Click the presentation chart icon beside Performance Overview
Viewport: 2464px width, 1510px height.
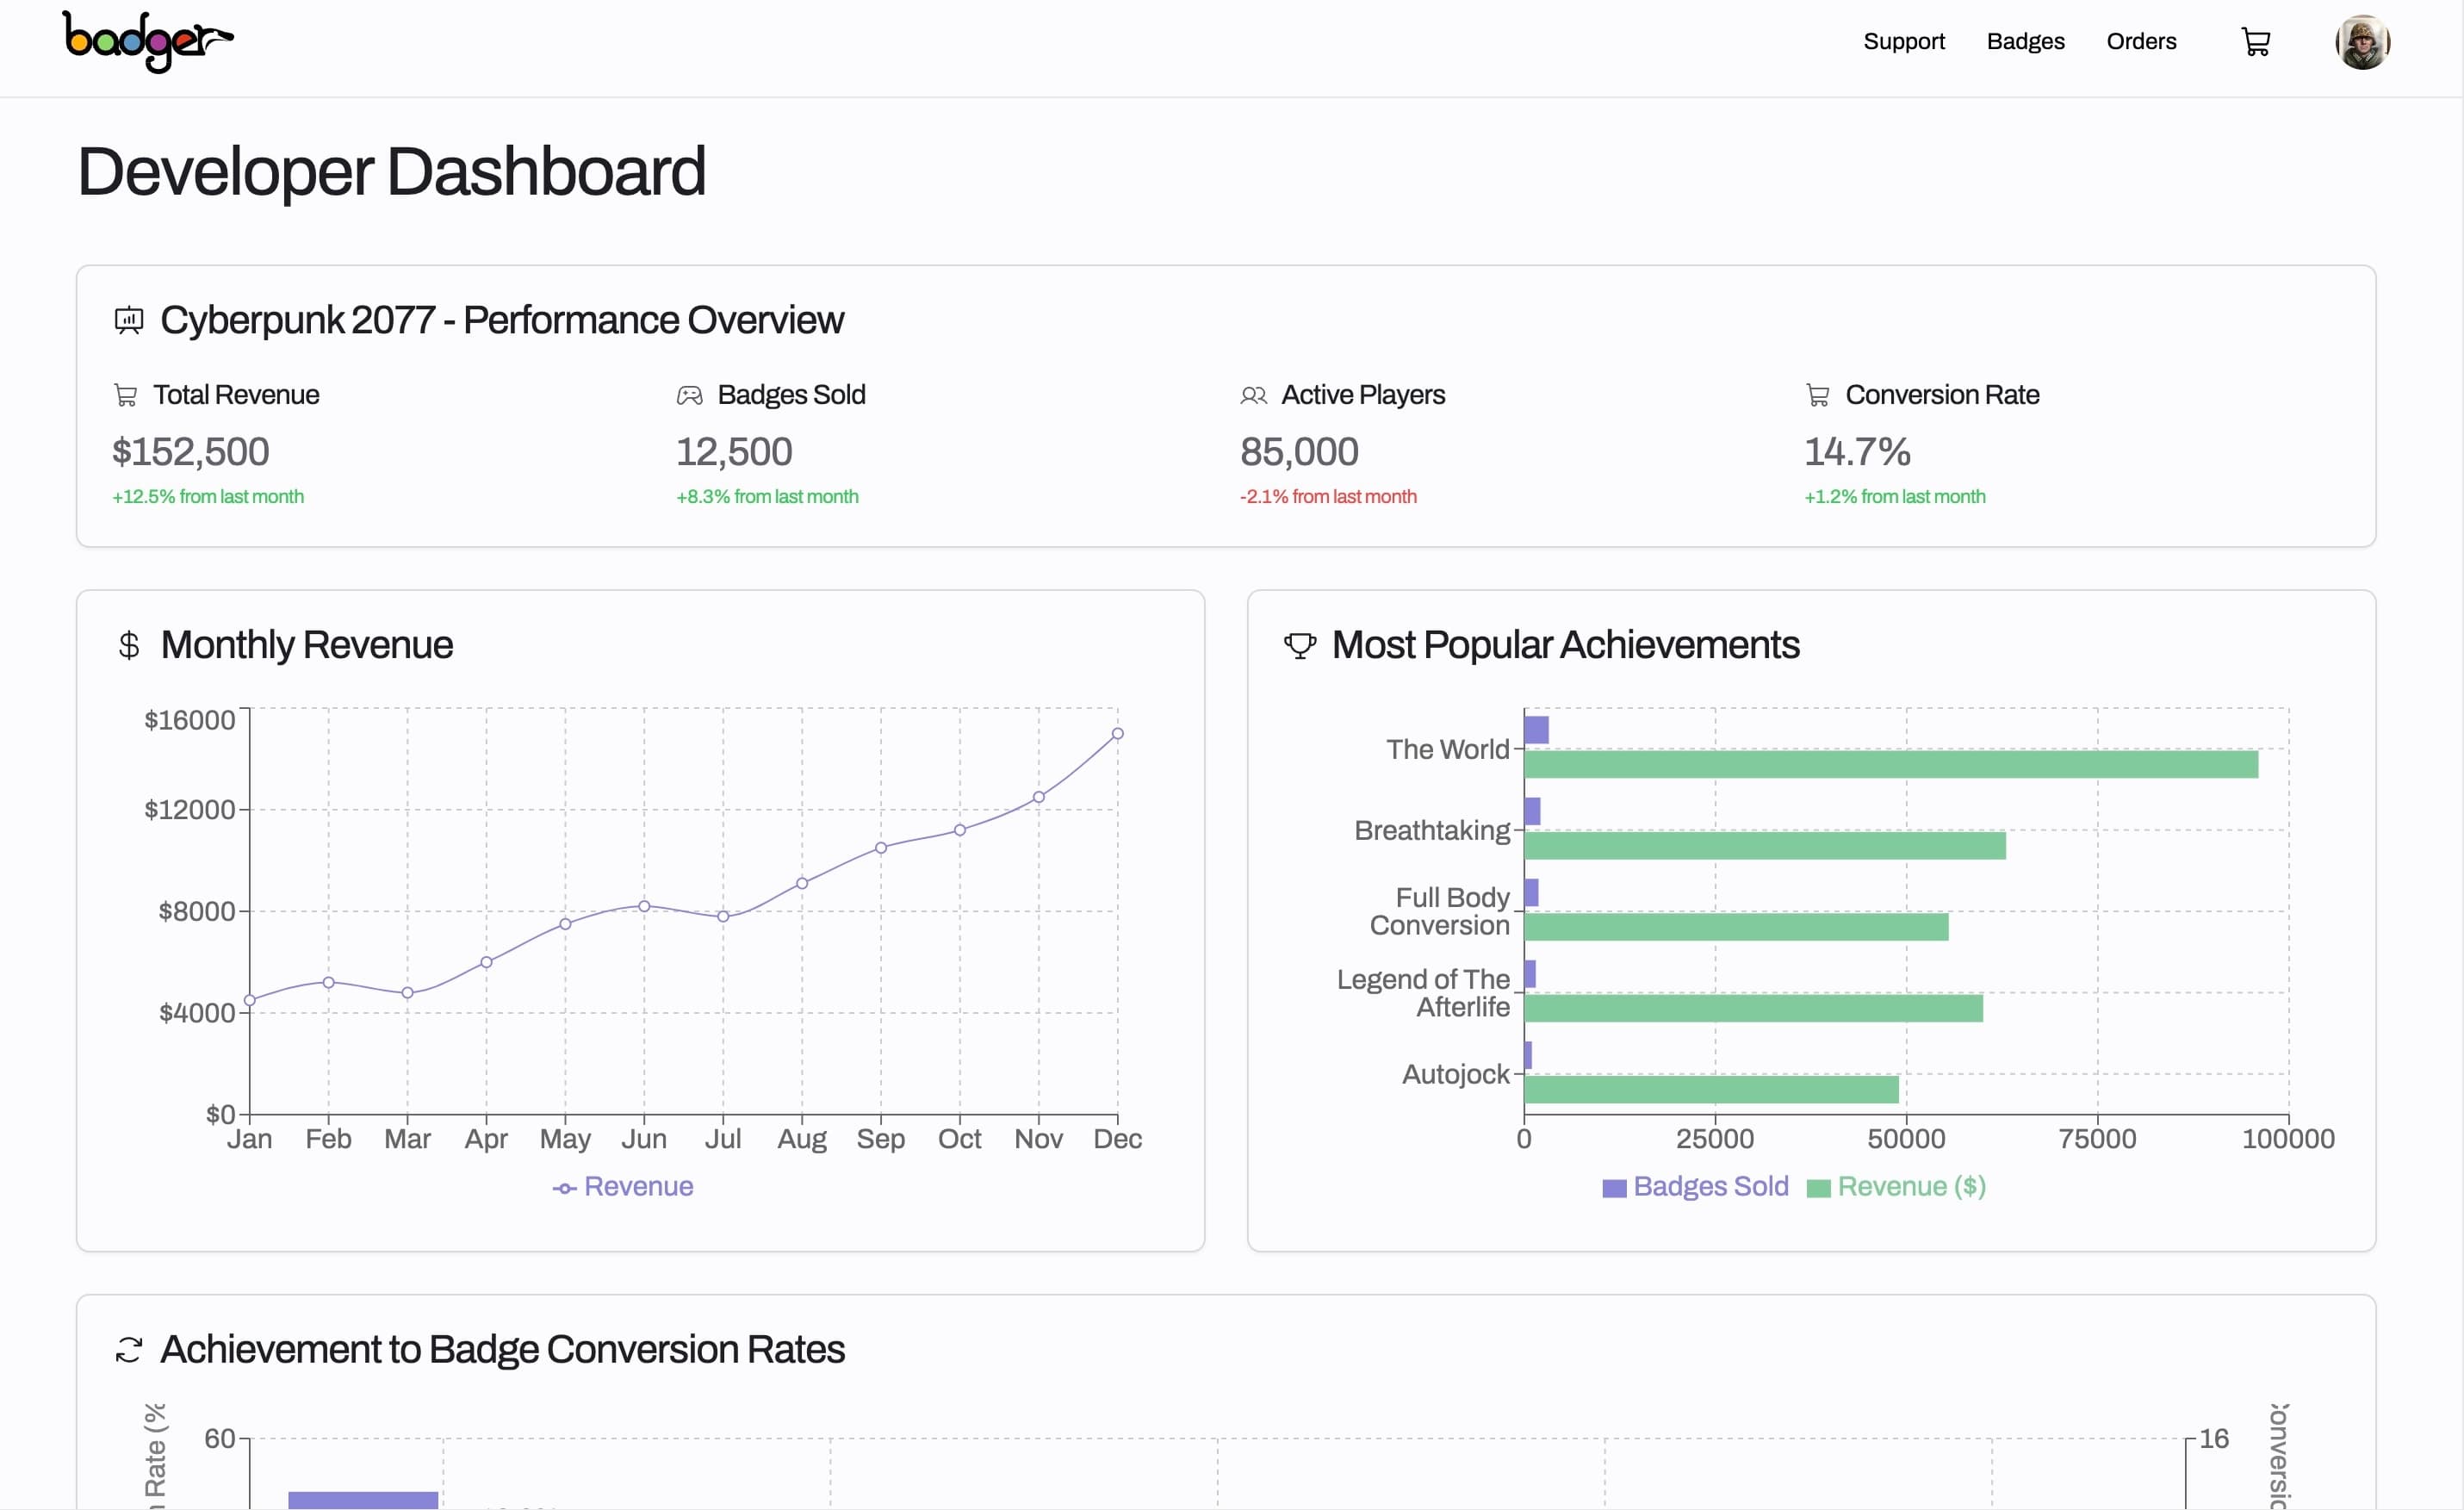pyautogui.click(x=129, y=321)
